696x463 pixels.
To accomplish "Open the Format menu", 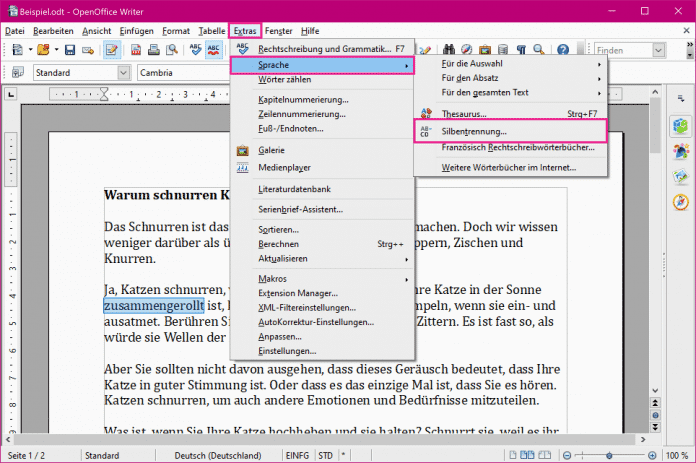I will [x=176, y=31].
